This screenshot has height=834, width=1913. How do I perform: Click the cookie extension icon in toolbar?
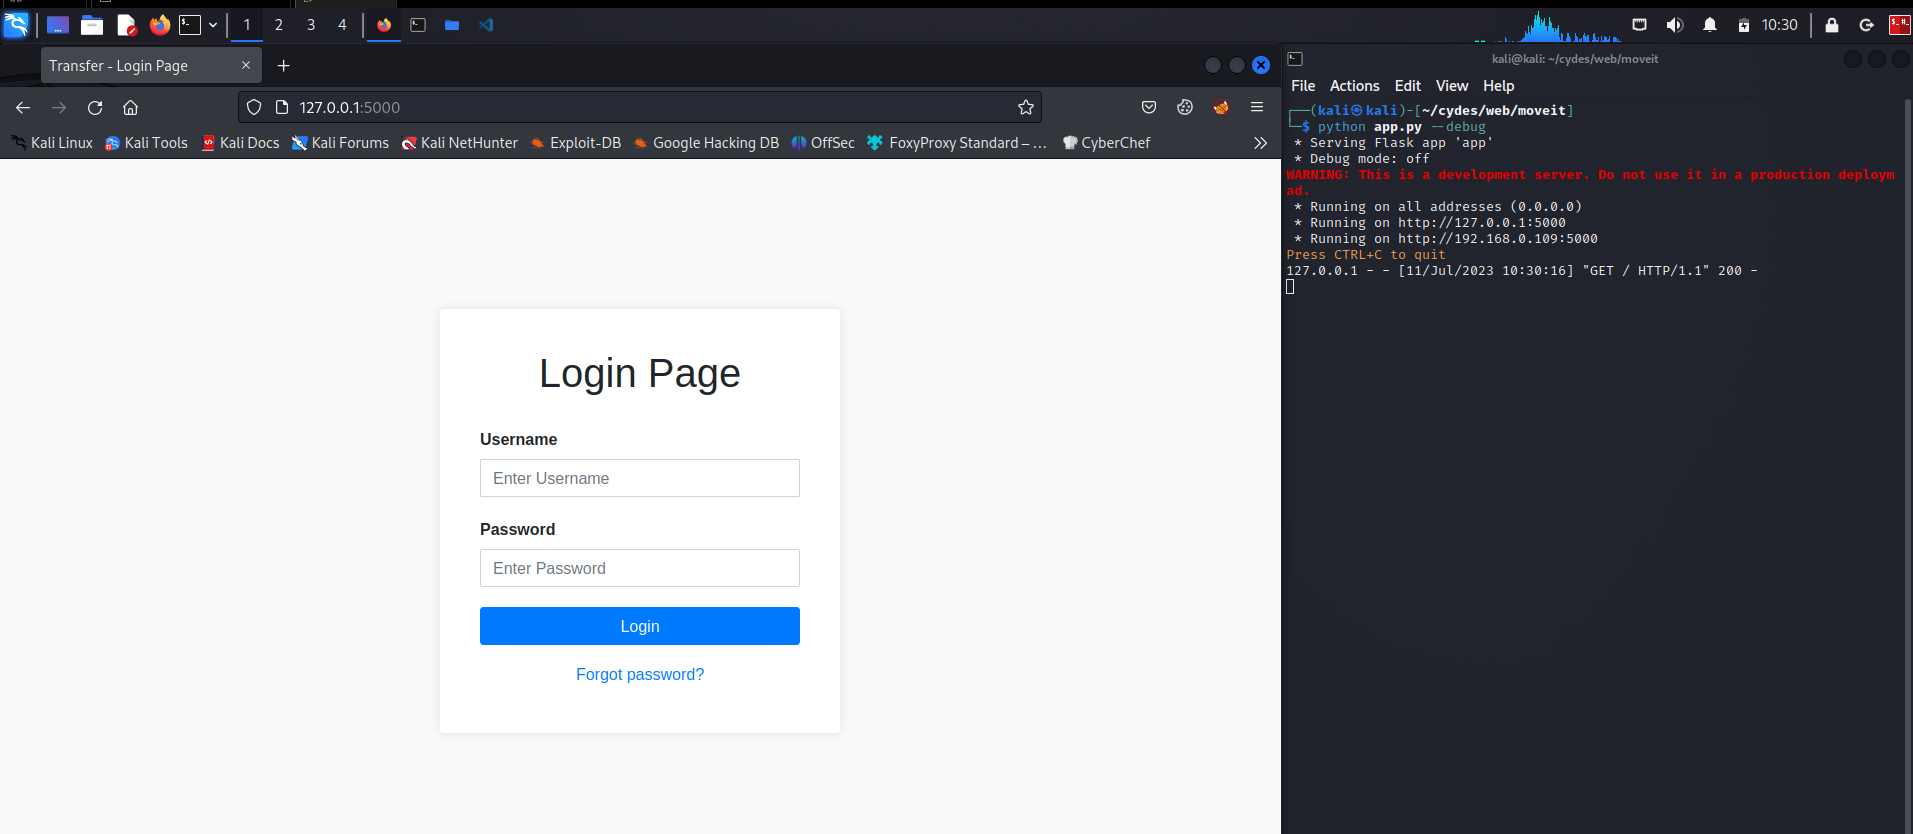[x=1185, y=107]
